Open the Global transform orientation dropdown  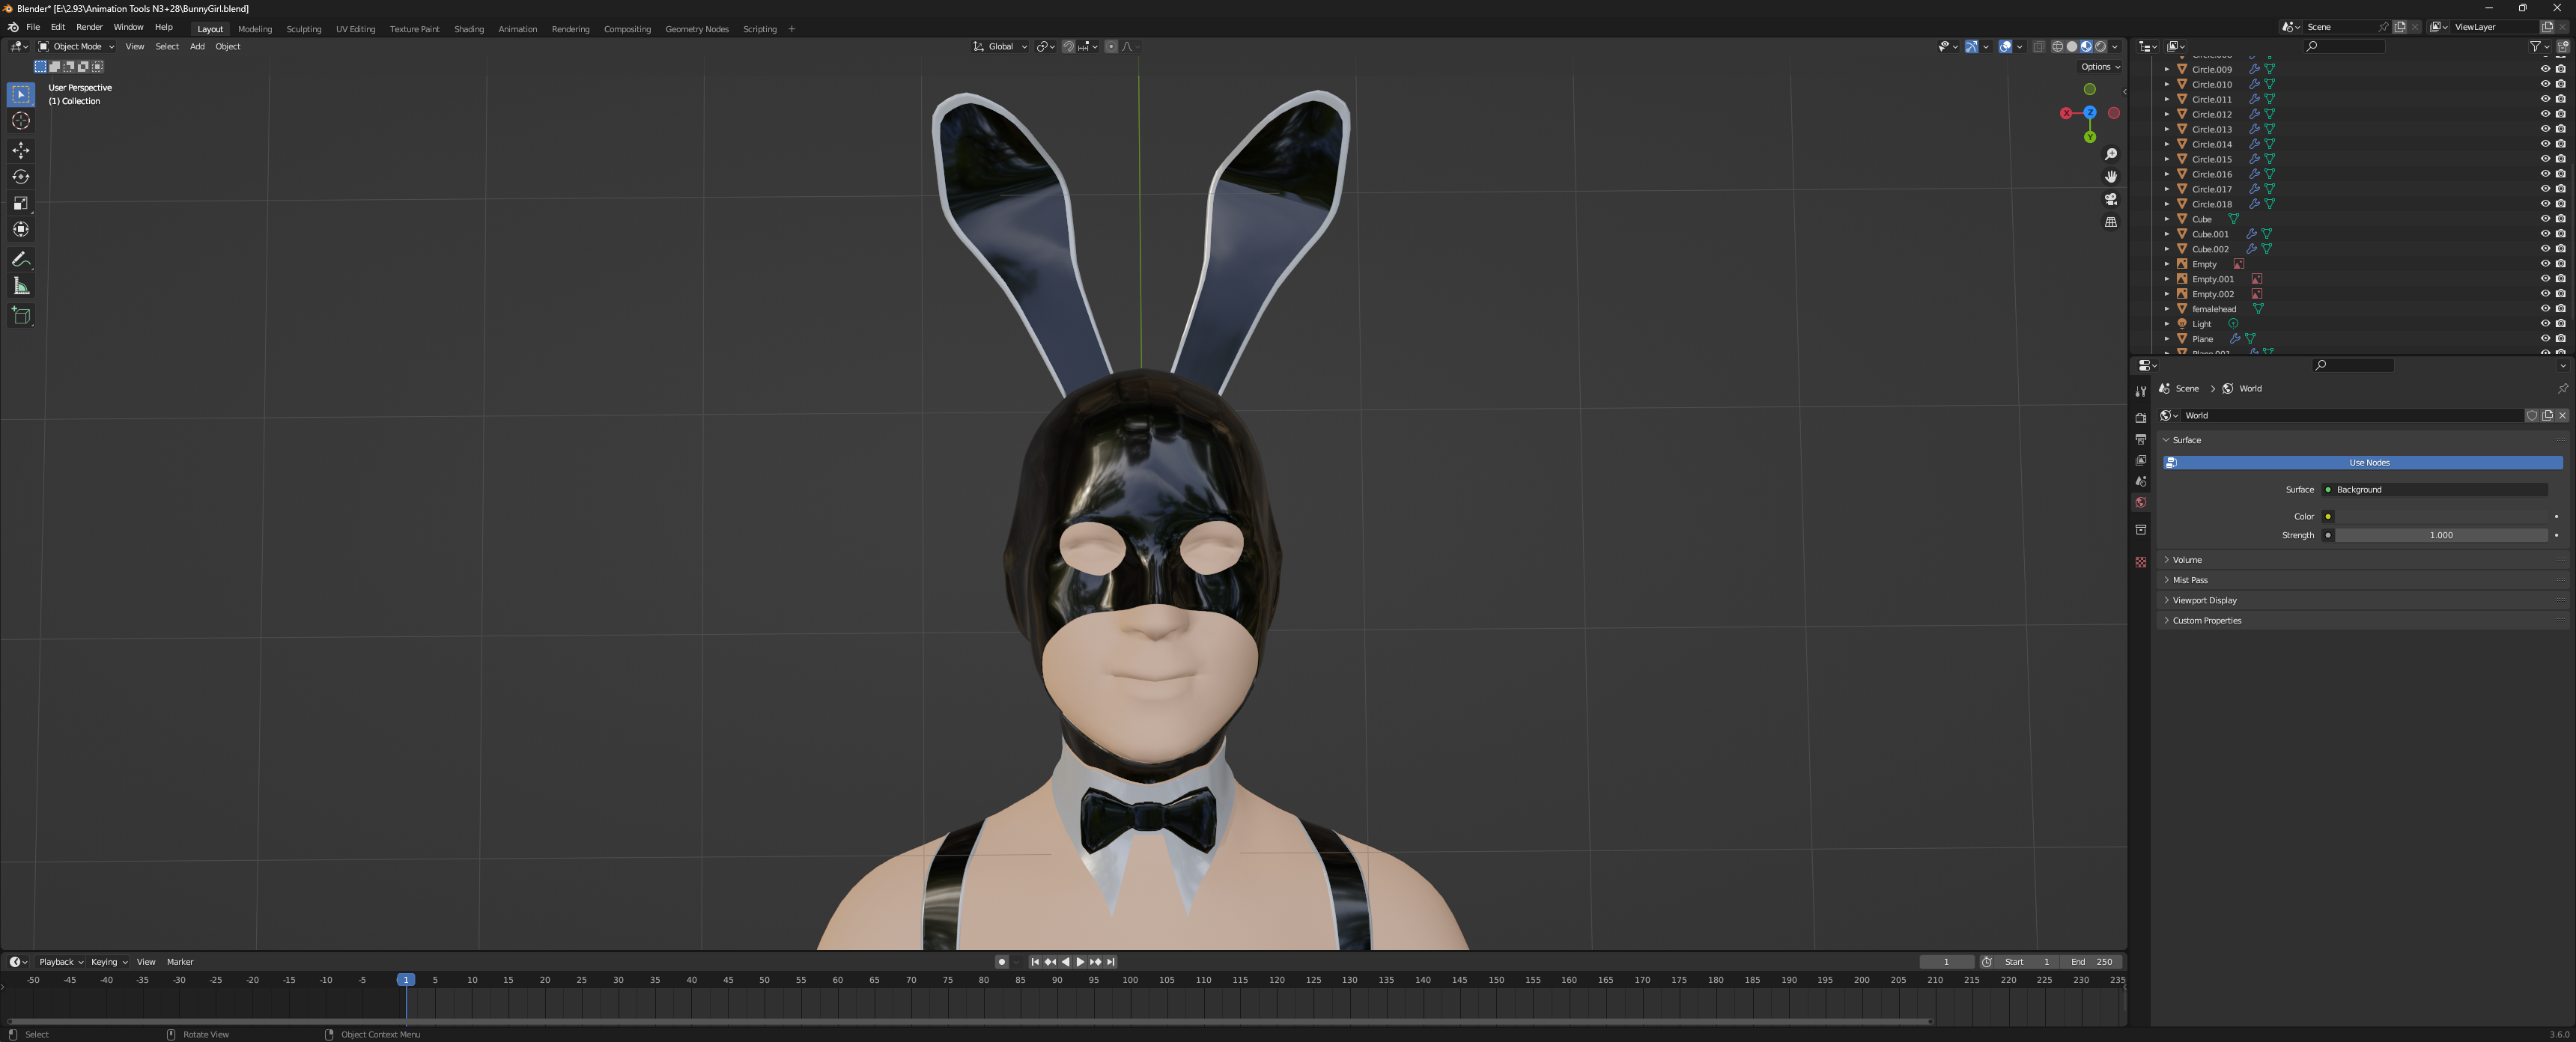[x=1000, y=47]
